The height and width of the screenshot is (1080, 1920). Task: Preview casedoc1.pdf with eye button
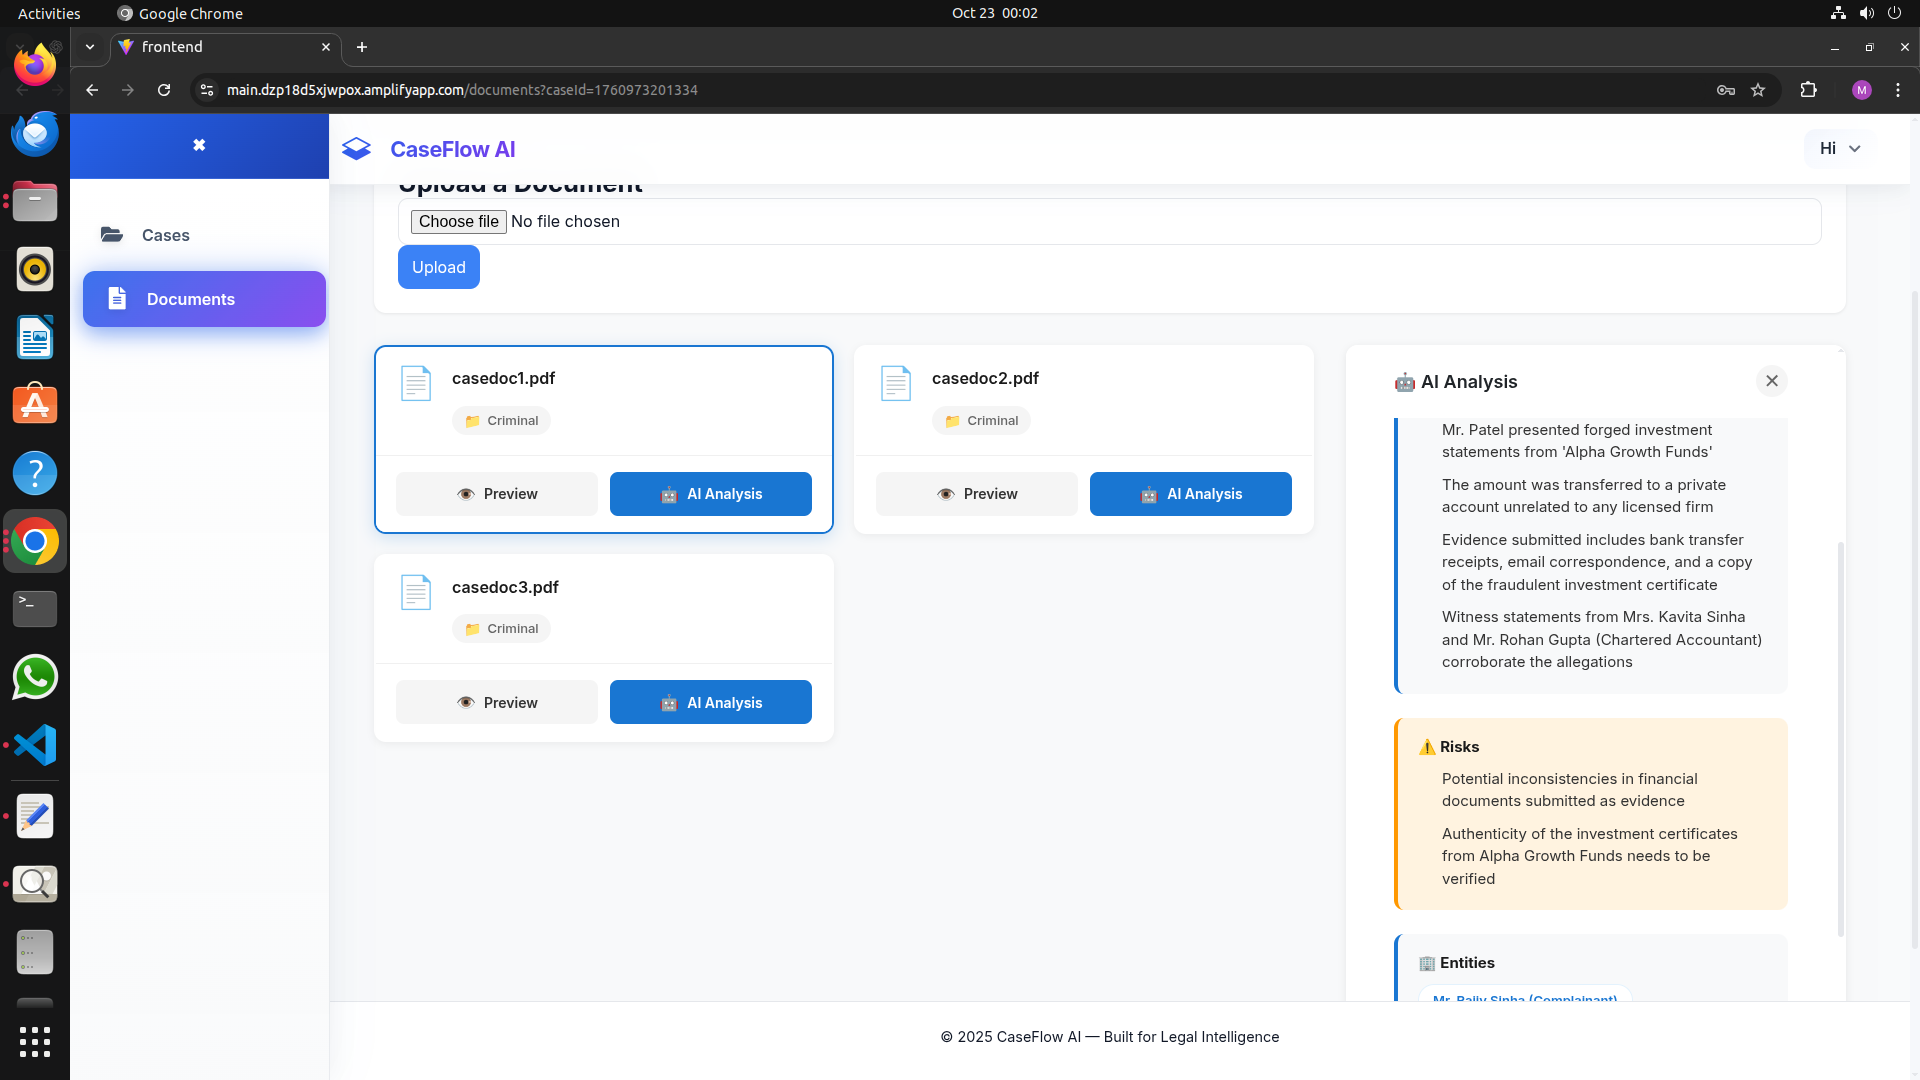pyautogui.click(x=497, y=494)
